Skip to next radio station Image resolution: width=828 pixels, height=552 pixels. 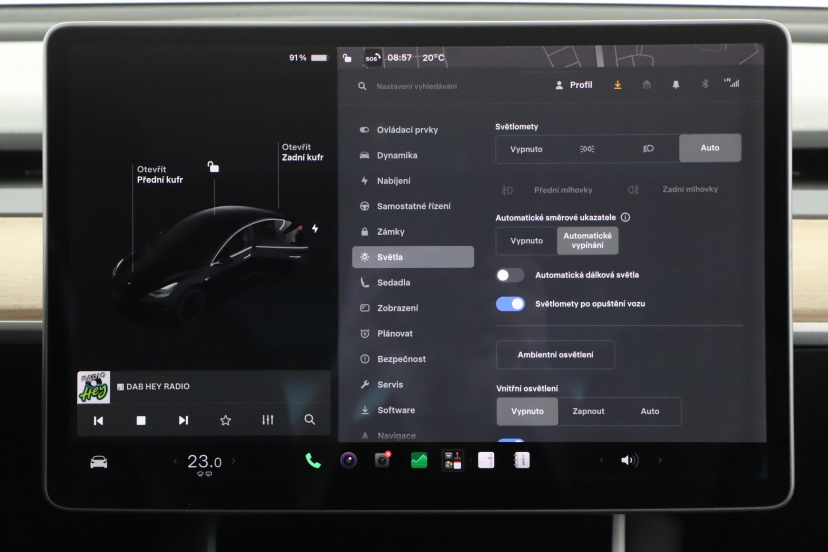point(183,420)
